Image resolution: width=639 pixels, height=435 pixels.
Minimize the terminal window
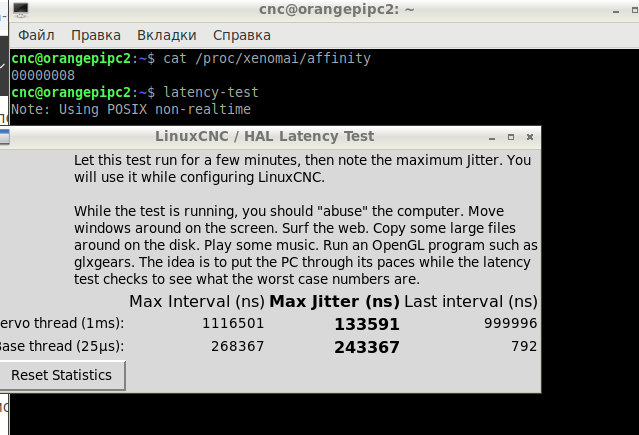[616, 11]
